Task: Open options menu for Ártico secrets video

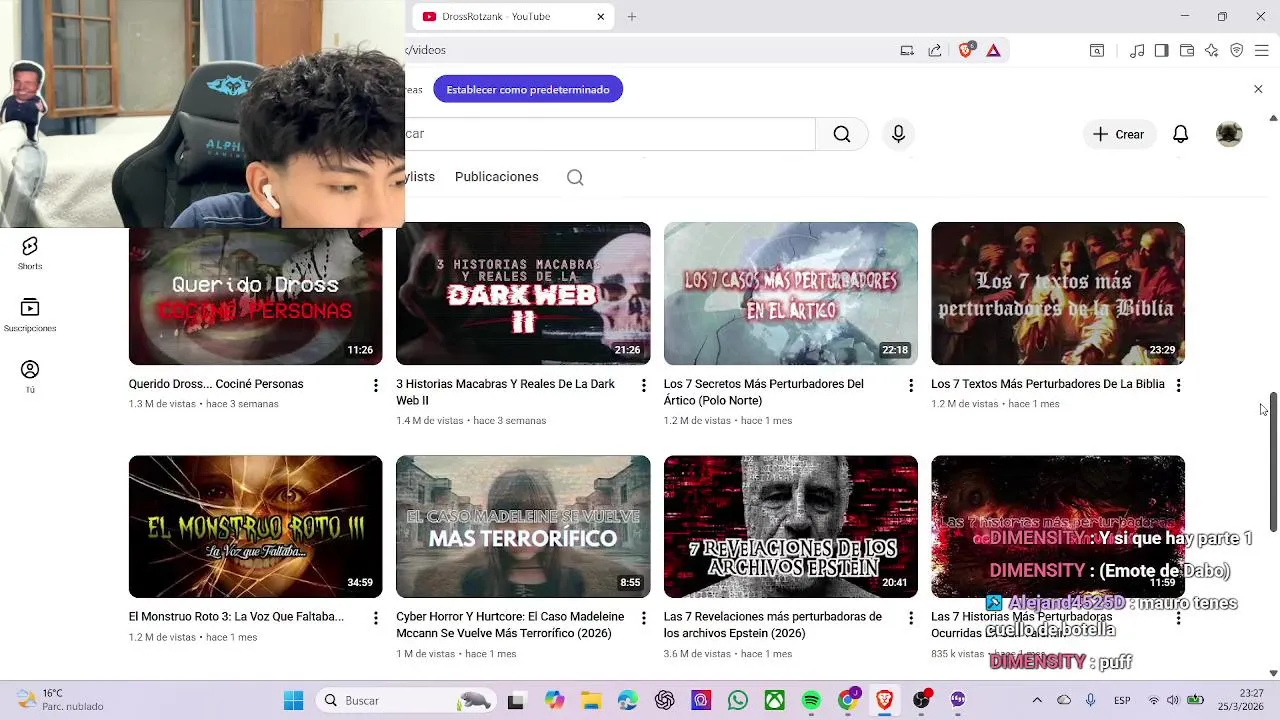Action: [x=911, y=385]
